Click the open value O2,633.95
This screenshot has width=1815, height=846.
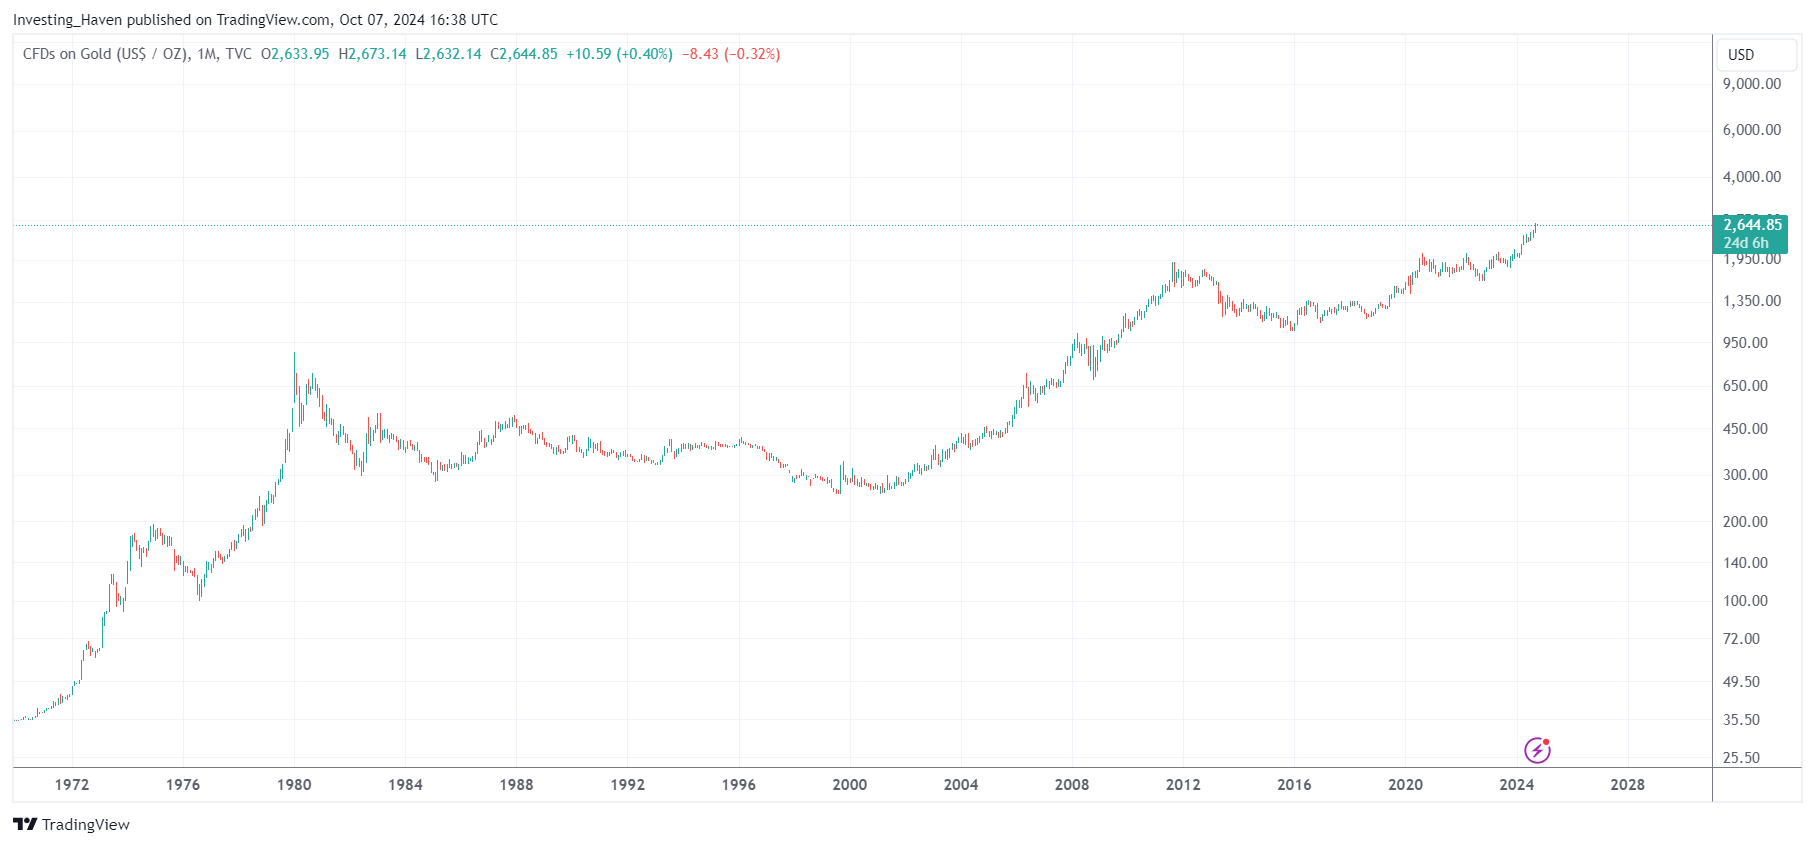pyautogui.click(x=295, y=54)
